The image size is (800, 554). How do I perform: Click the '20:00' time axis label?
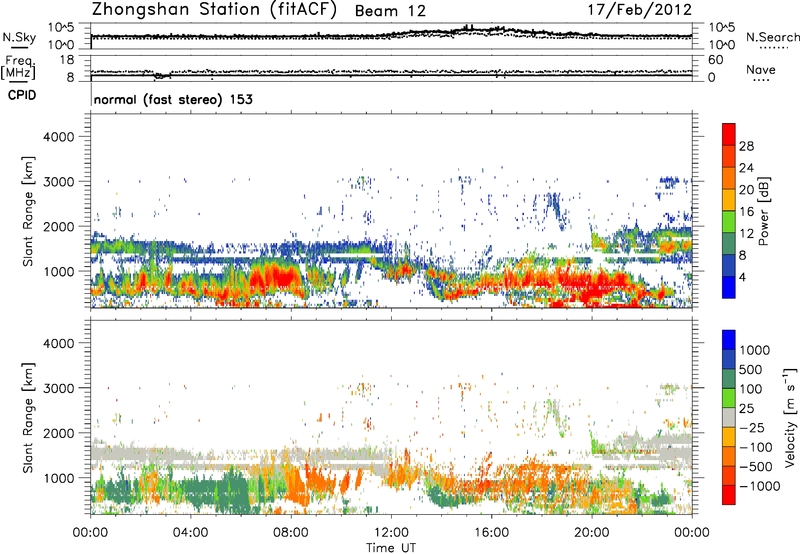591,533
